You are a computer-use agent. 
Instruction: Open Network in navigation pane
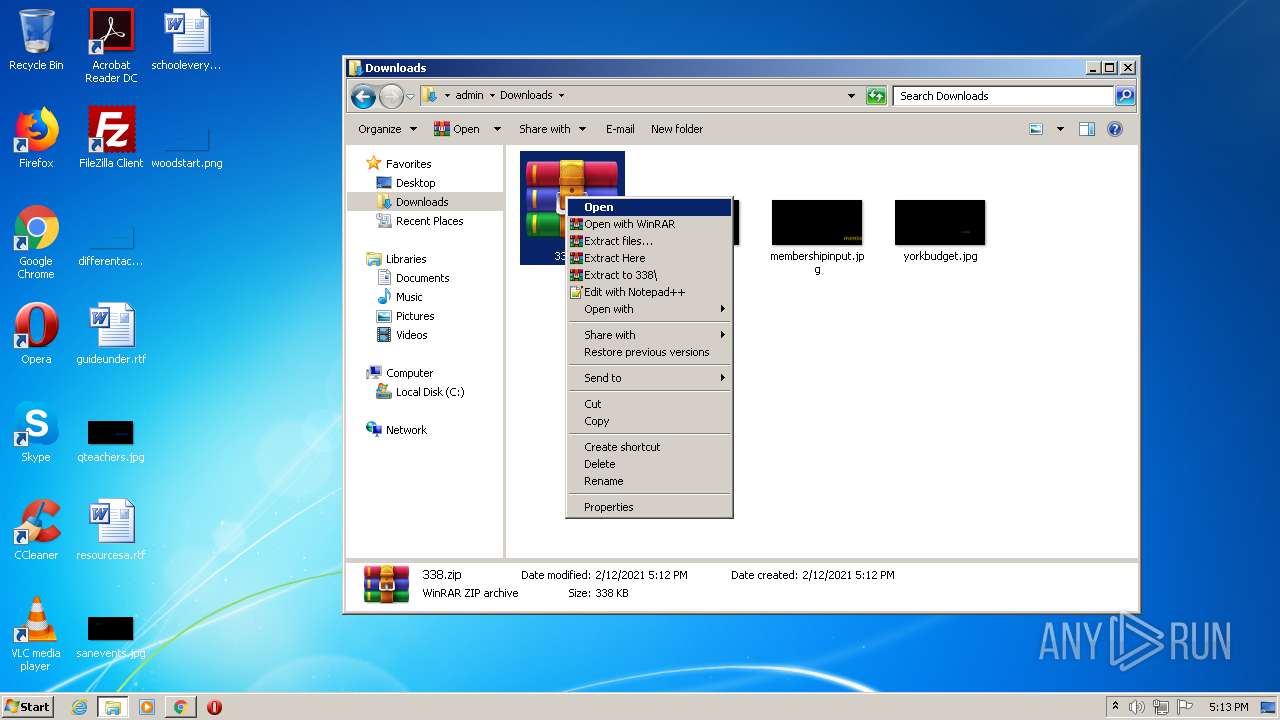[406, 430]
